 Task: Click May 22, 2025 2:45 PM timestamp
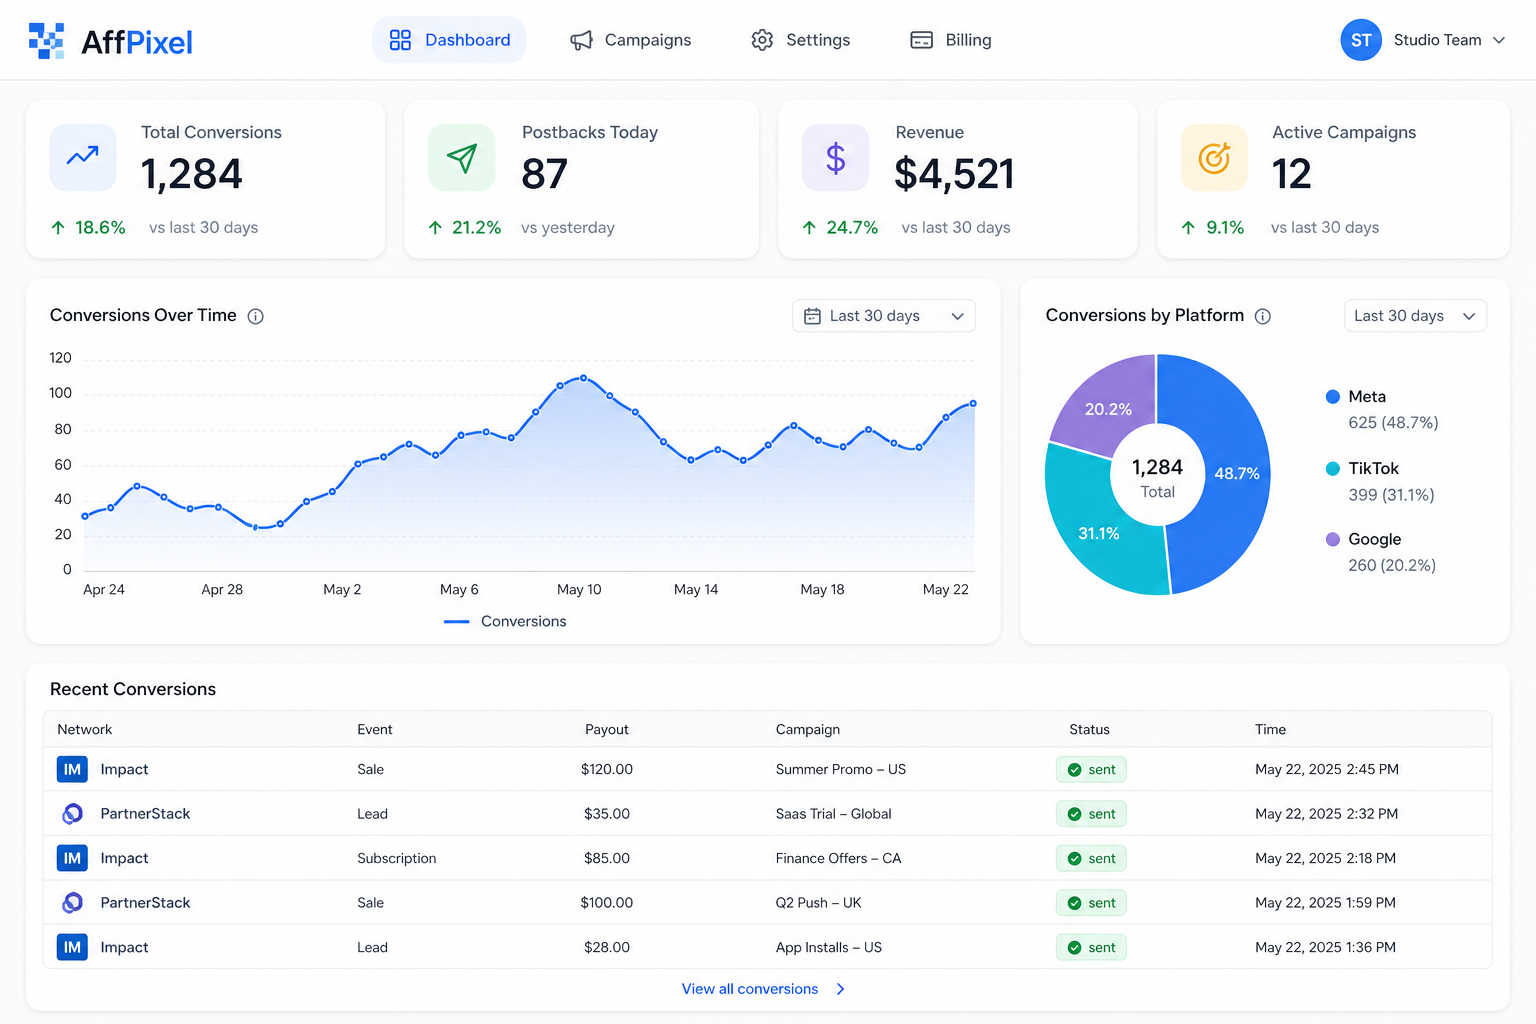(1327, 769)
